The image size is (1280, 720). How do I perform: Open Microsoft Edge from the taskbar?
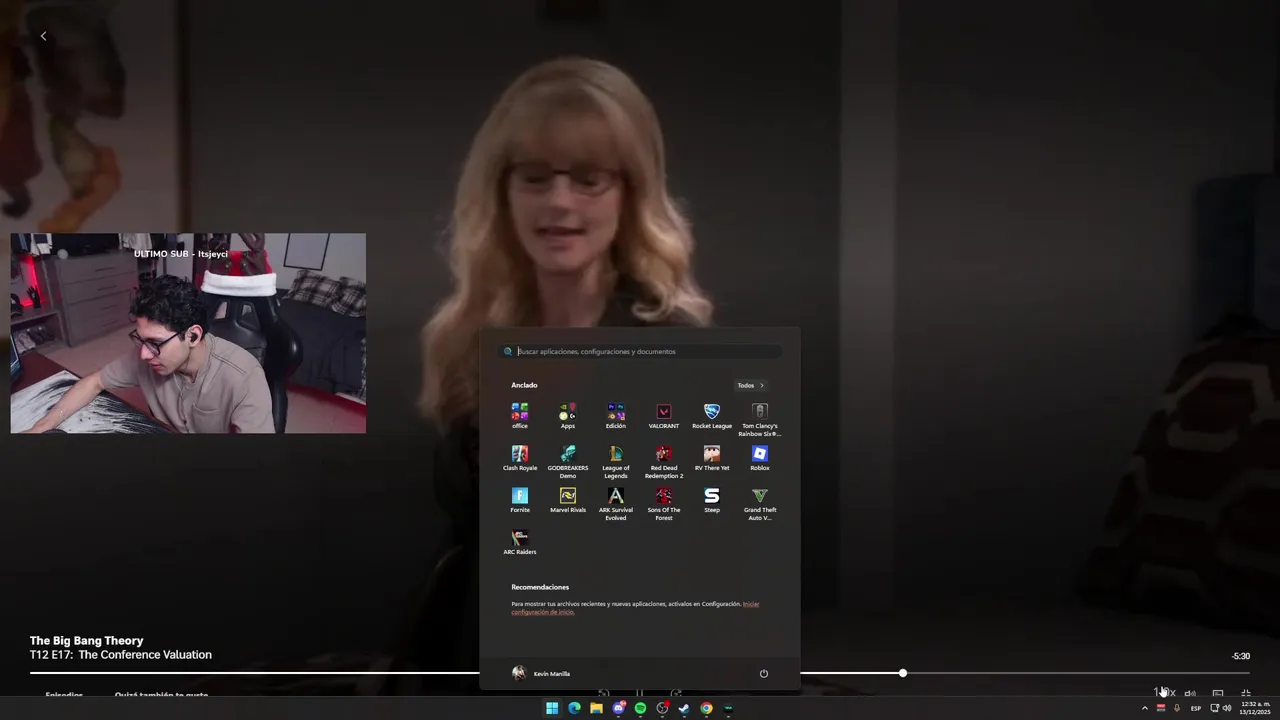click(574, 708)
